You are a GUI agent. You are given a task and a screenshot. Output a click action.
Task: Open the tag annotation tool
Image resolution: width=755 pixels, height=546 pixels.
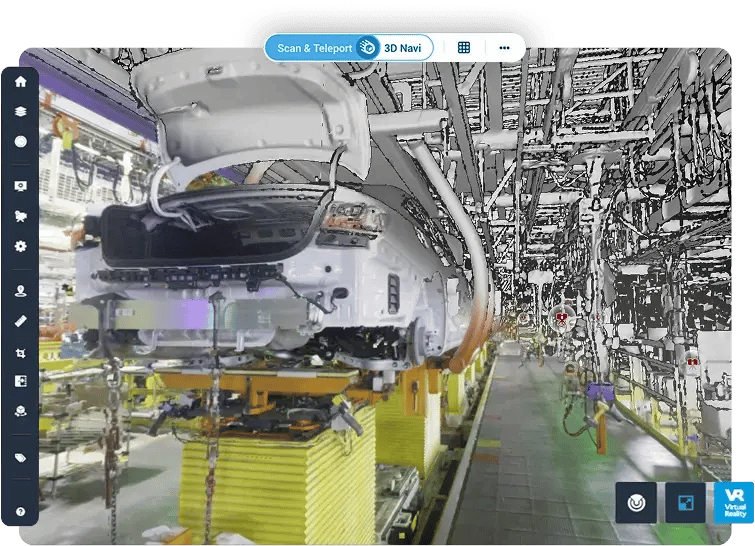tap(20, 457)
